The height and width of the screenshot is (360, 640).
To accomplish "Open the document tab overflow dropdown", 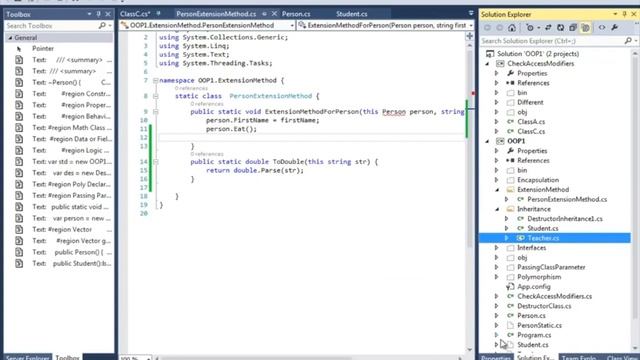I will pos(471,13).
